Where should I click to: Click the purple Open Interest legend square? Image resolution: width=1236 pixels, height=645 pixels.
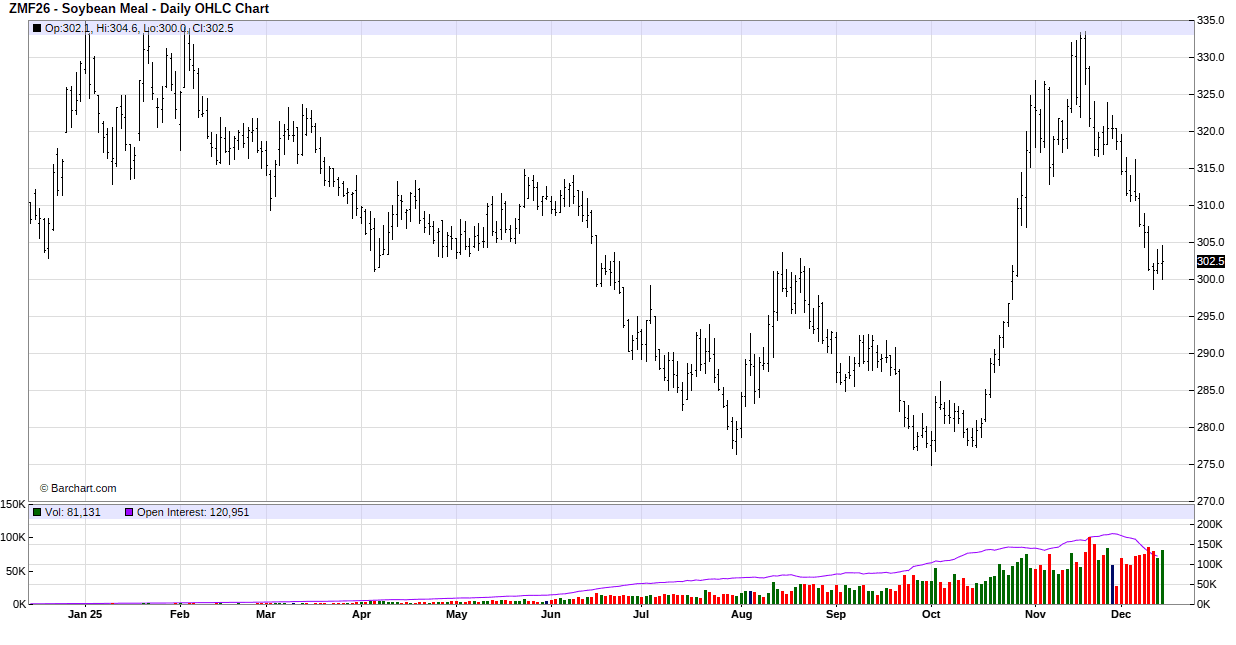(129, 512)
